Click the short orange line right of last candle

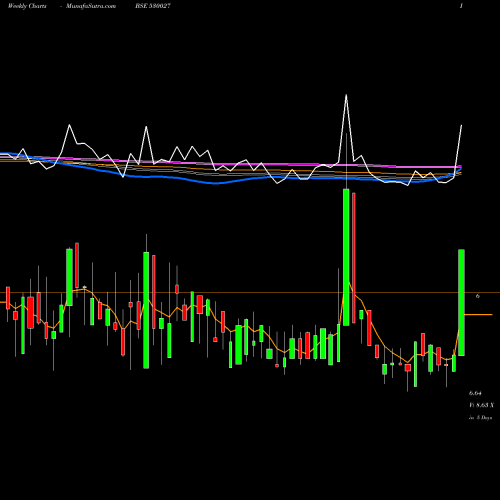478,314
